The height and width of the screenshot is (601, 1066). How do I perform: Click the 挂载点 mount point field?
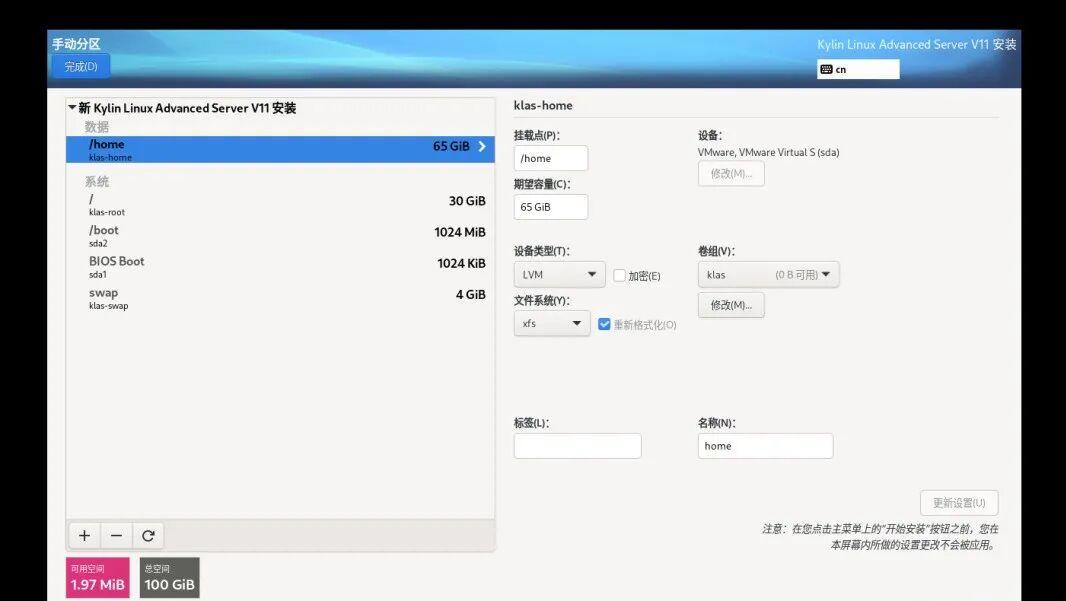tap(551, 157)
